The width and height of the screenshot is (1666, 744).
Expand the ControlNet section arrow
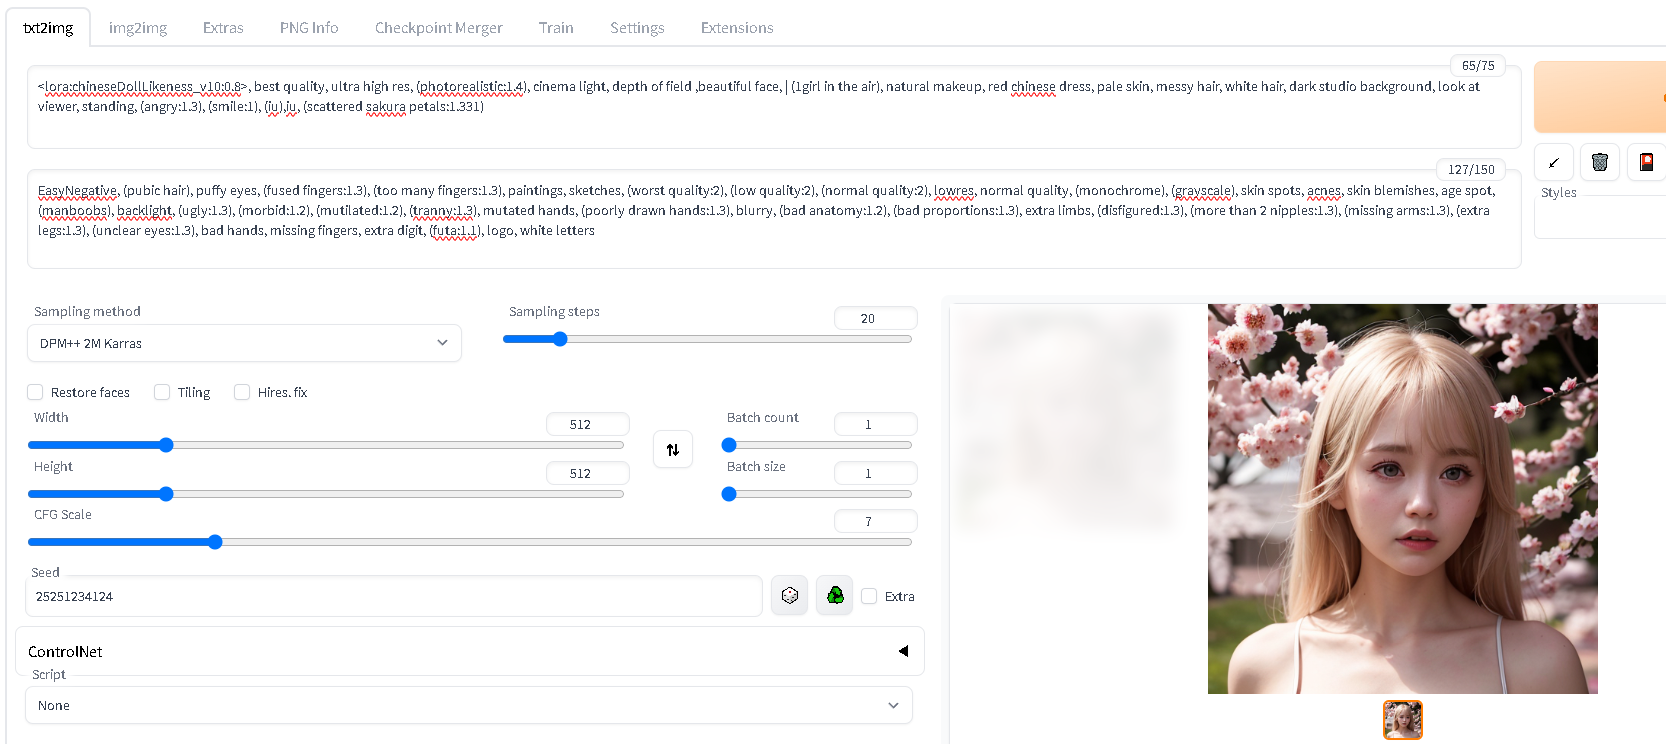coord(904,651)
